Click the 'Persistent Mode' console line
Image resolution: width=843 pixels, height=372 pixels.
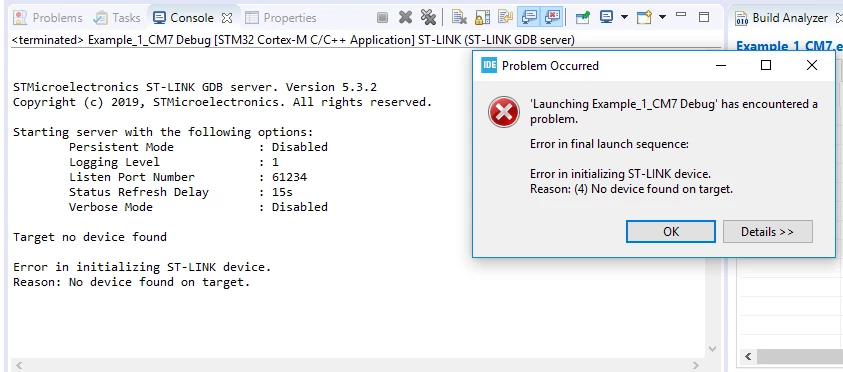coord(198,147)
